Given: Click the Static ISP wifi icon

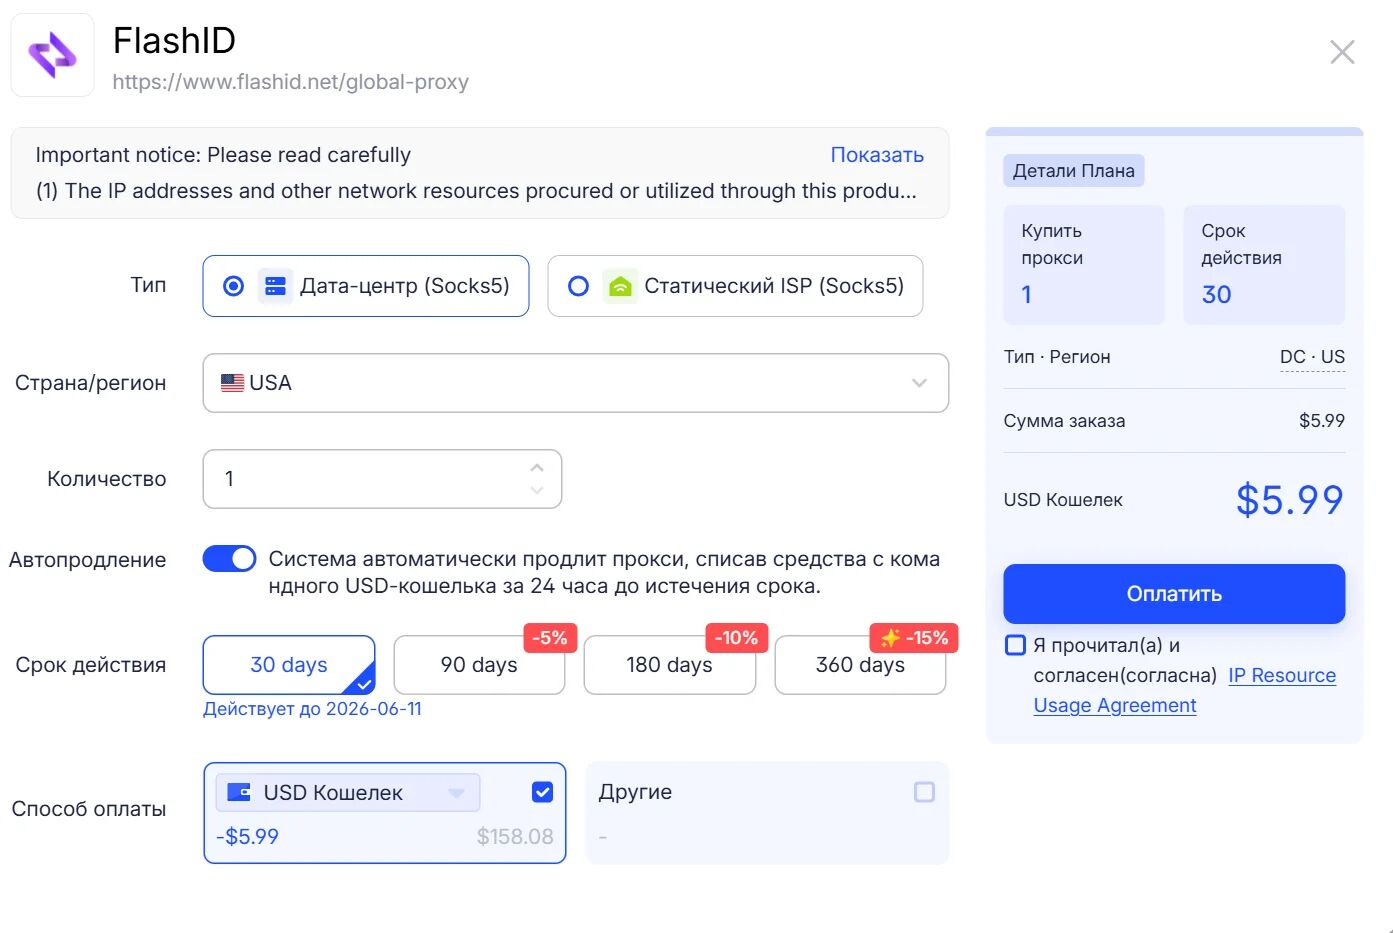Looking at the screenshot, I should point(620,286).
